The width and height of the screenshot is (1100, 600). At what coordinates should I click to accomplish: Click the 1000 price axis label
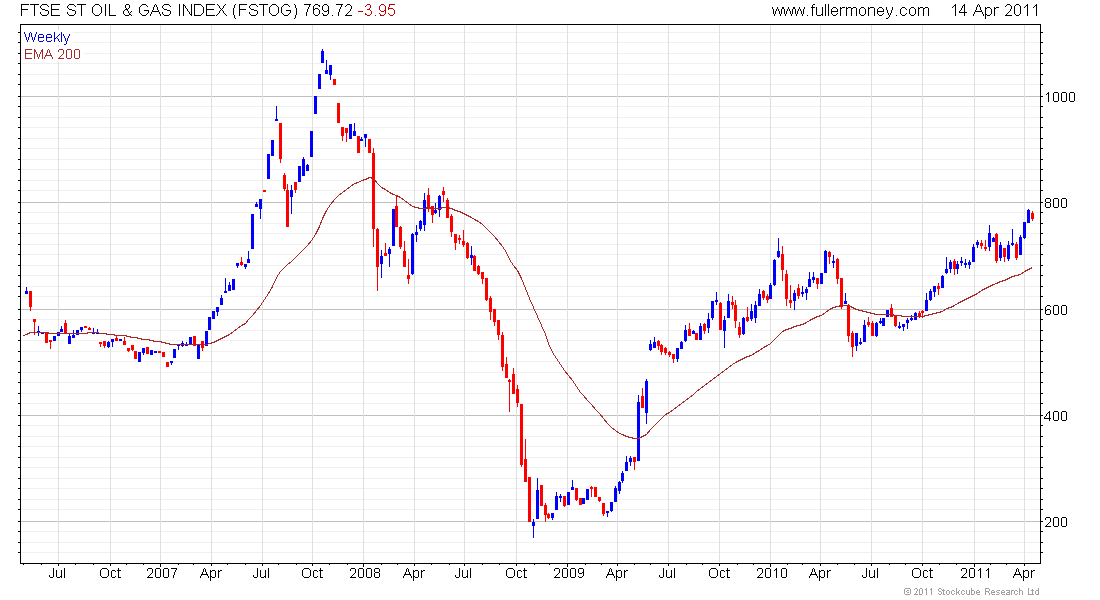tap(1060, 97)
